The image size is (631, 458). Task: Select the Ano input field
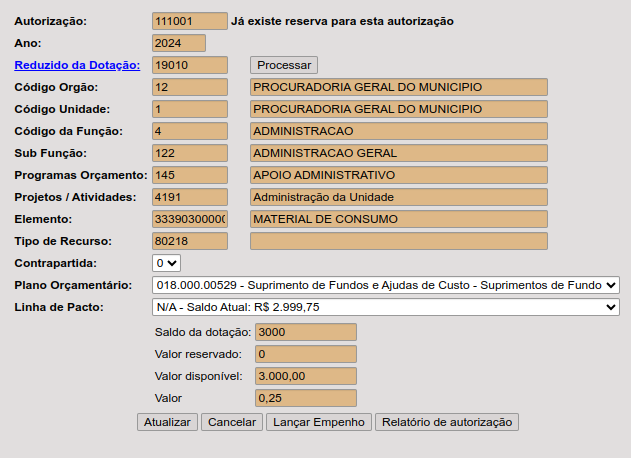(179, 43)
